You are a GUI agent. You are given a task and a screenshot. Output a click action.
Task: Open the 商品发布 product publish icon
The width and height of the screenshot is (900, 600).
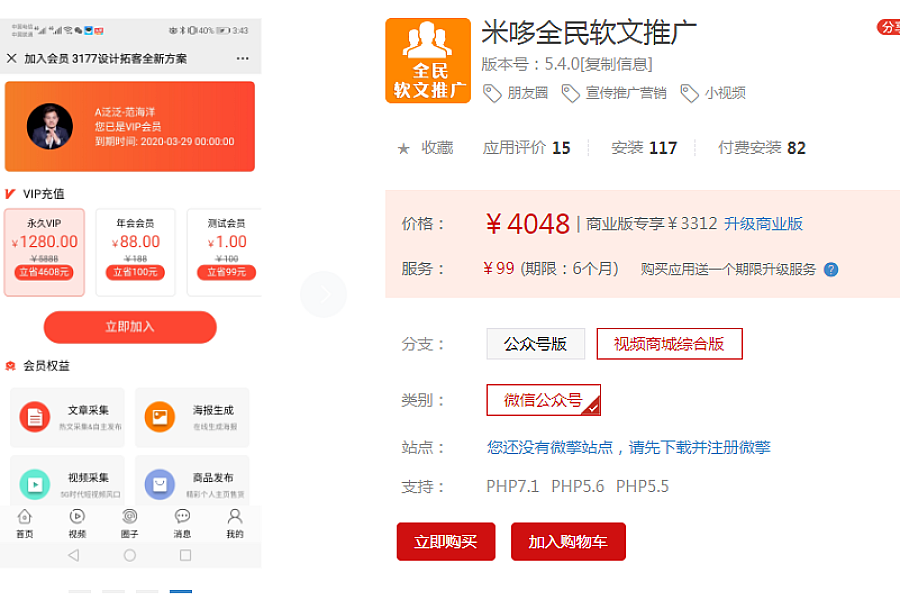click(x=160, y=484)
